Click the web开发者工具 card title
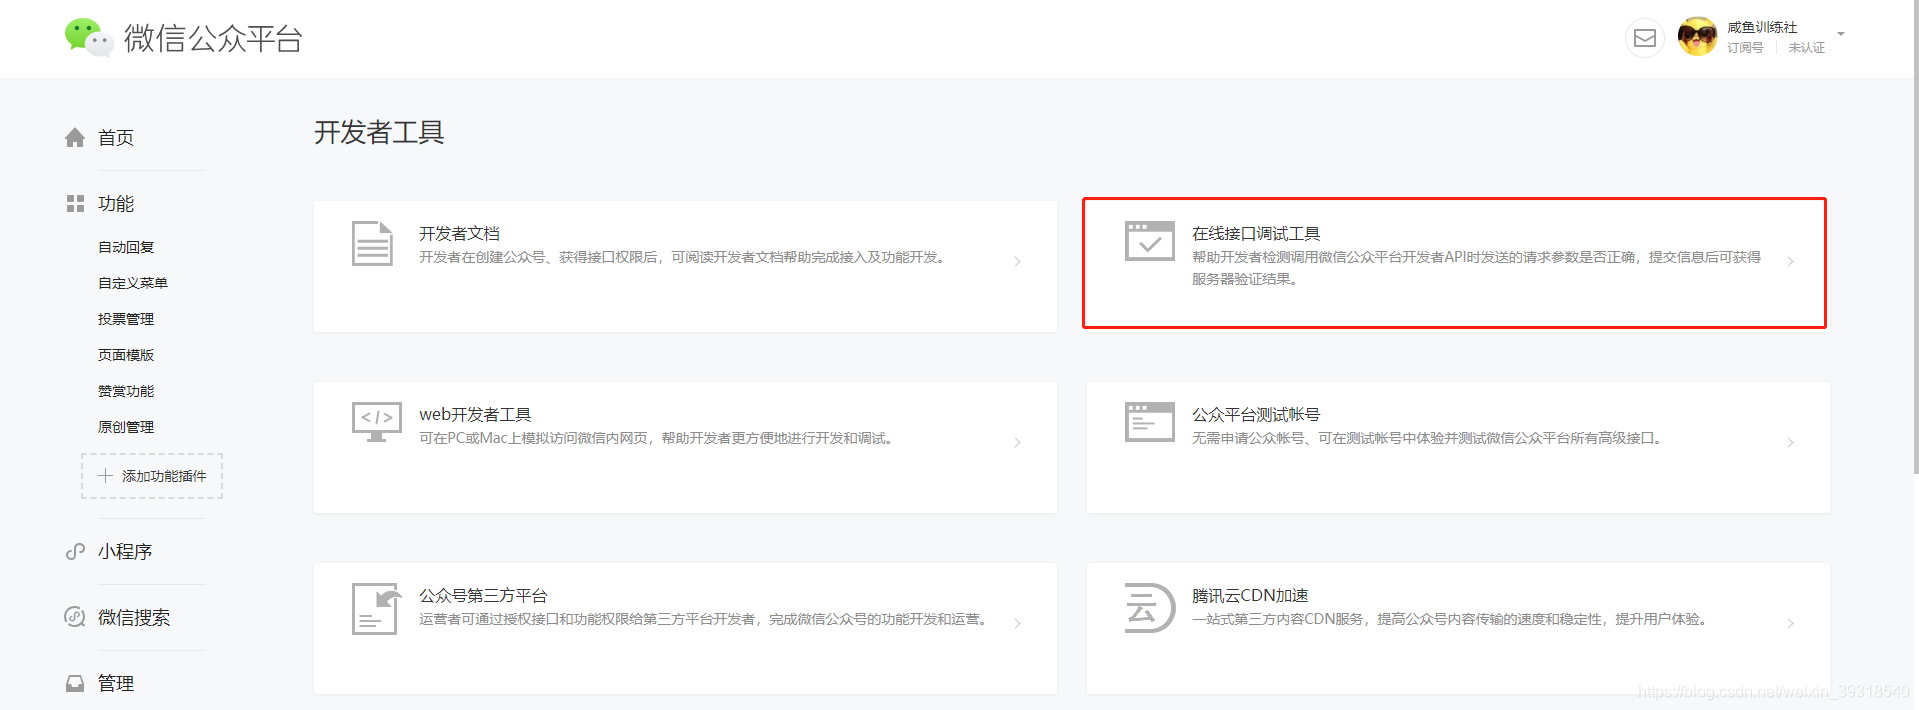This screenshot has height=710, width=1919. pos(475,414)
